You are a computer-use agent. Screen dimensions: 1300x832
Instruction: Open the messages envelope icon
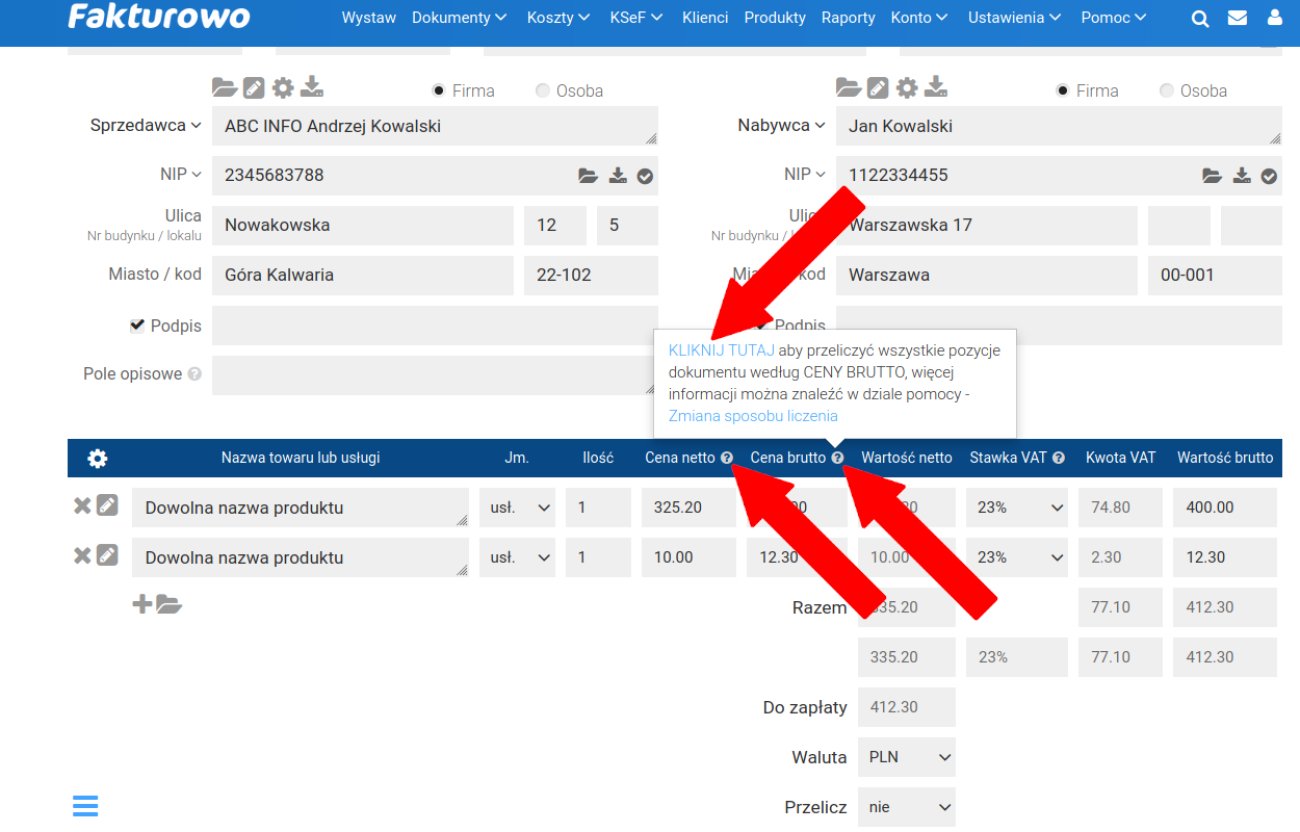(x=1237, y=18)
